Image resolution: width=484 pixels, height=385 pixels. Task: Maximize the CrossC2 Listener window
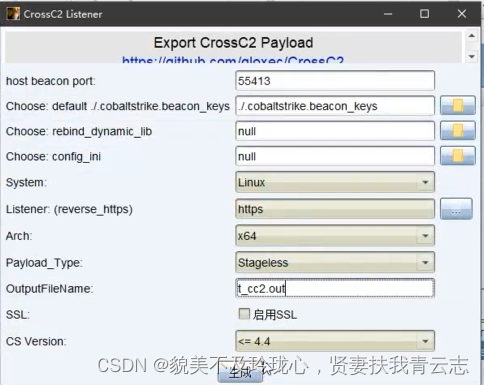[425, 14]
